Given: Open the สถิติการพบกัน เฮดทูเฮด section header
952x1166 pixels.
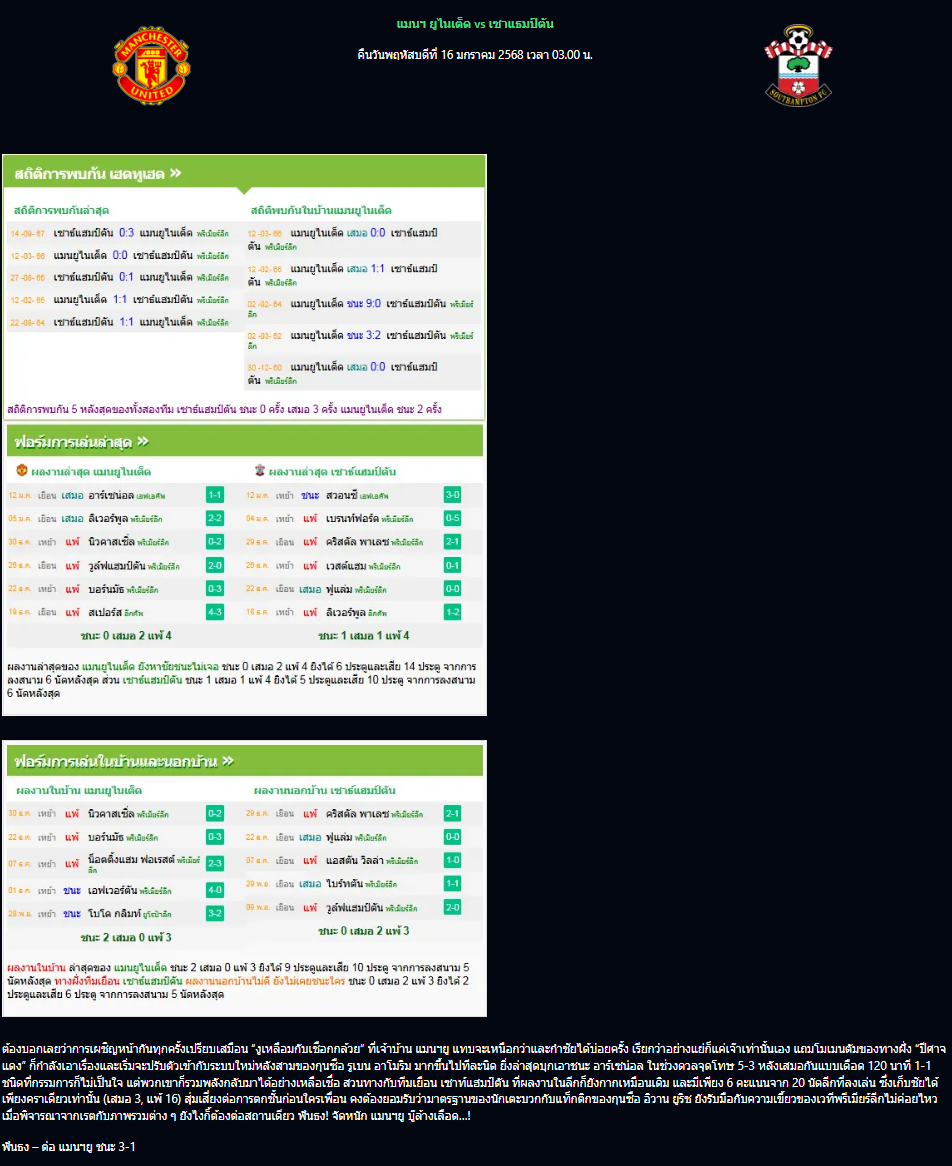Looking at the screenshot, I should (244, 173).
